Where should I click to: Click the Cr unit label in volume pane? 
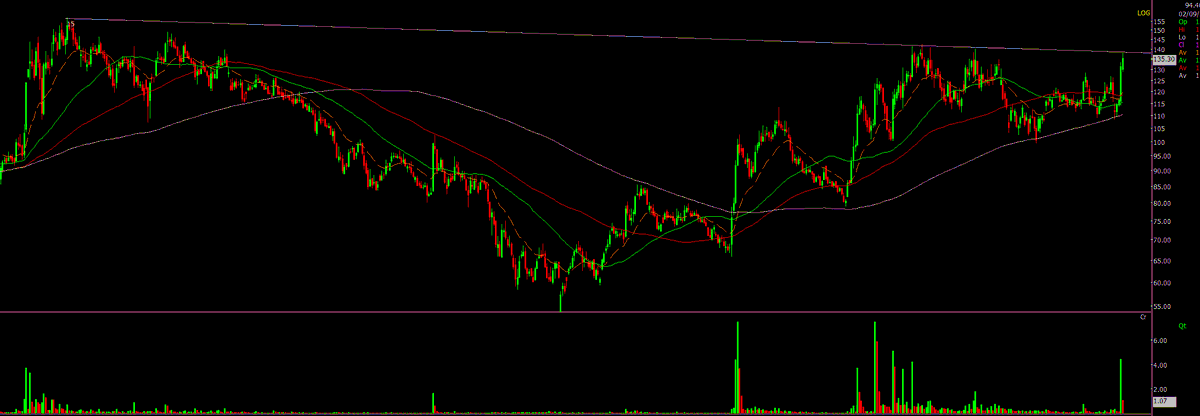[x=1143, y=317]
